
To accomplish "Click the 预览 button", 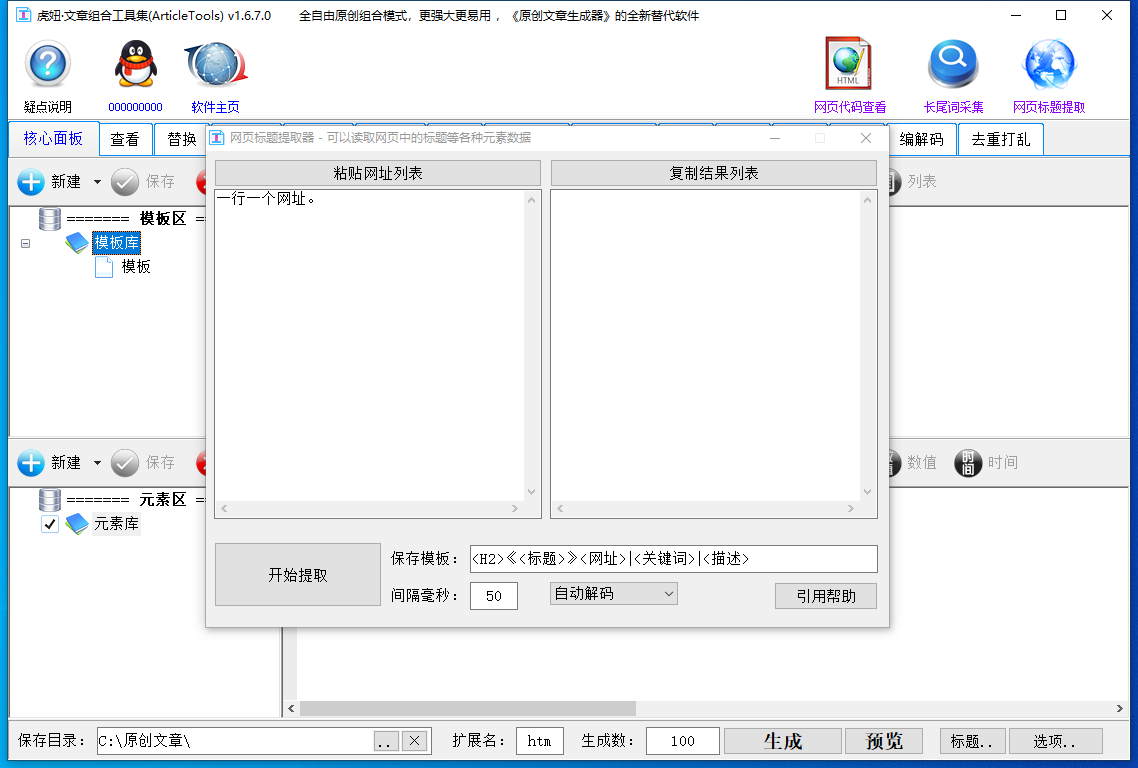I will pos(884,741).
